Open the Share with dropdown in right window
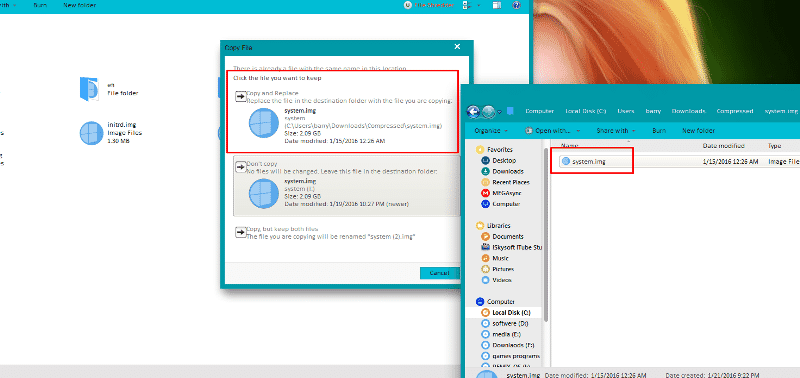 coord(616,131)
